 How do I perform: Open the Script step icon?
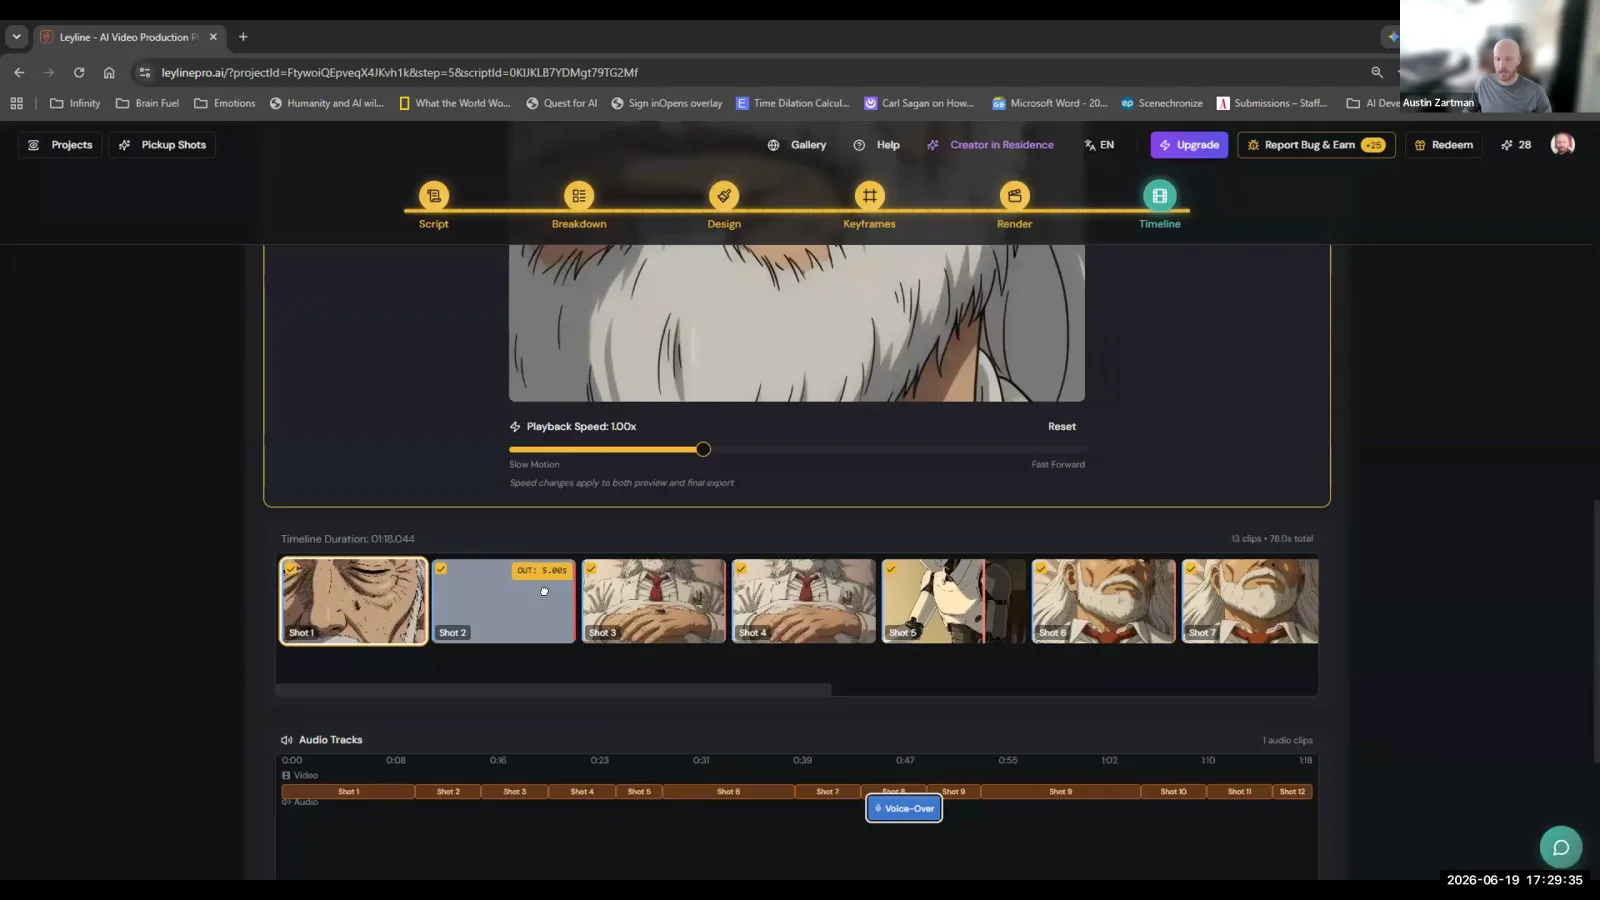[x=433, y=196]
